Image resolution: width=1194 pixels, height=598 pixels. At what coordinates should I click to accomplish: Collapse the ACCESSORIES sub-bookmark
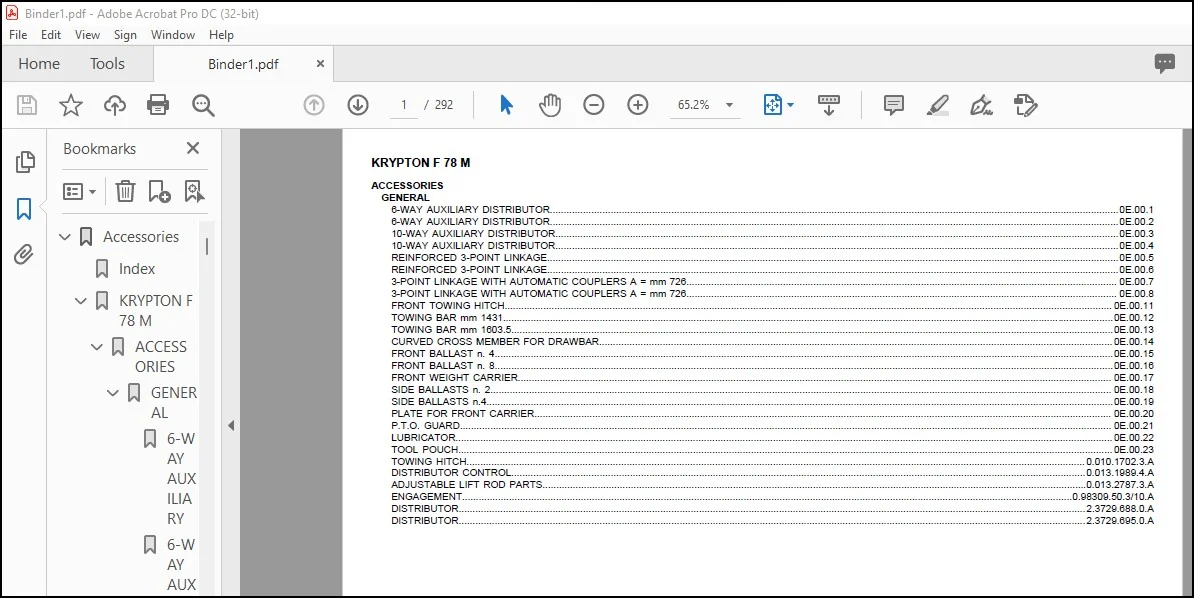[x=97, y=347]
